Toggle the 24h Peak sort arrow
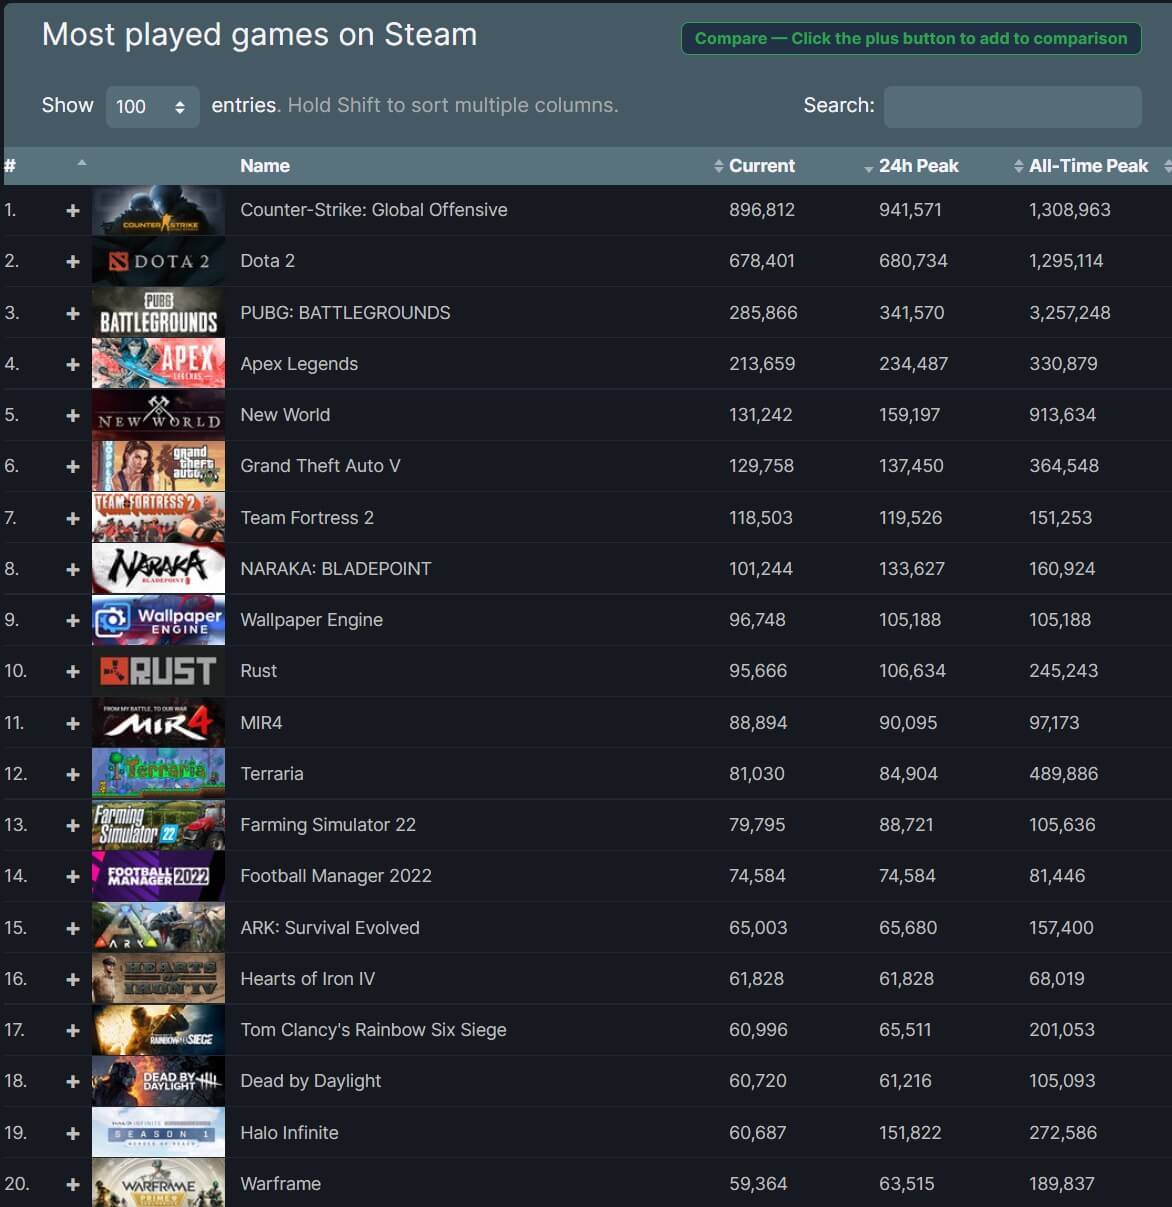This screenshot has height=1207, width=1172. point(866,166)
